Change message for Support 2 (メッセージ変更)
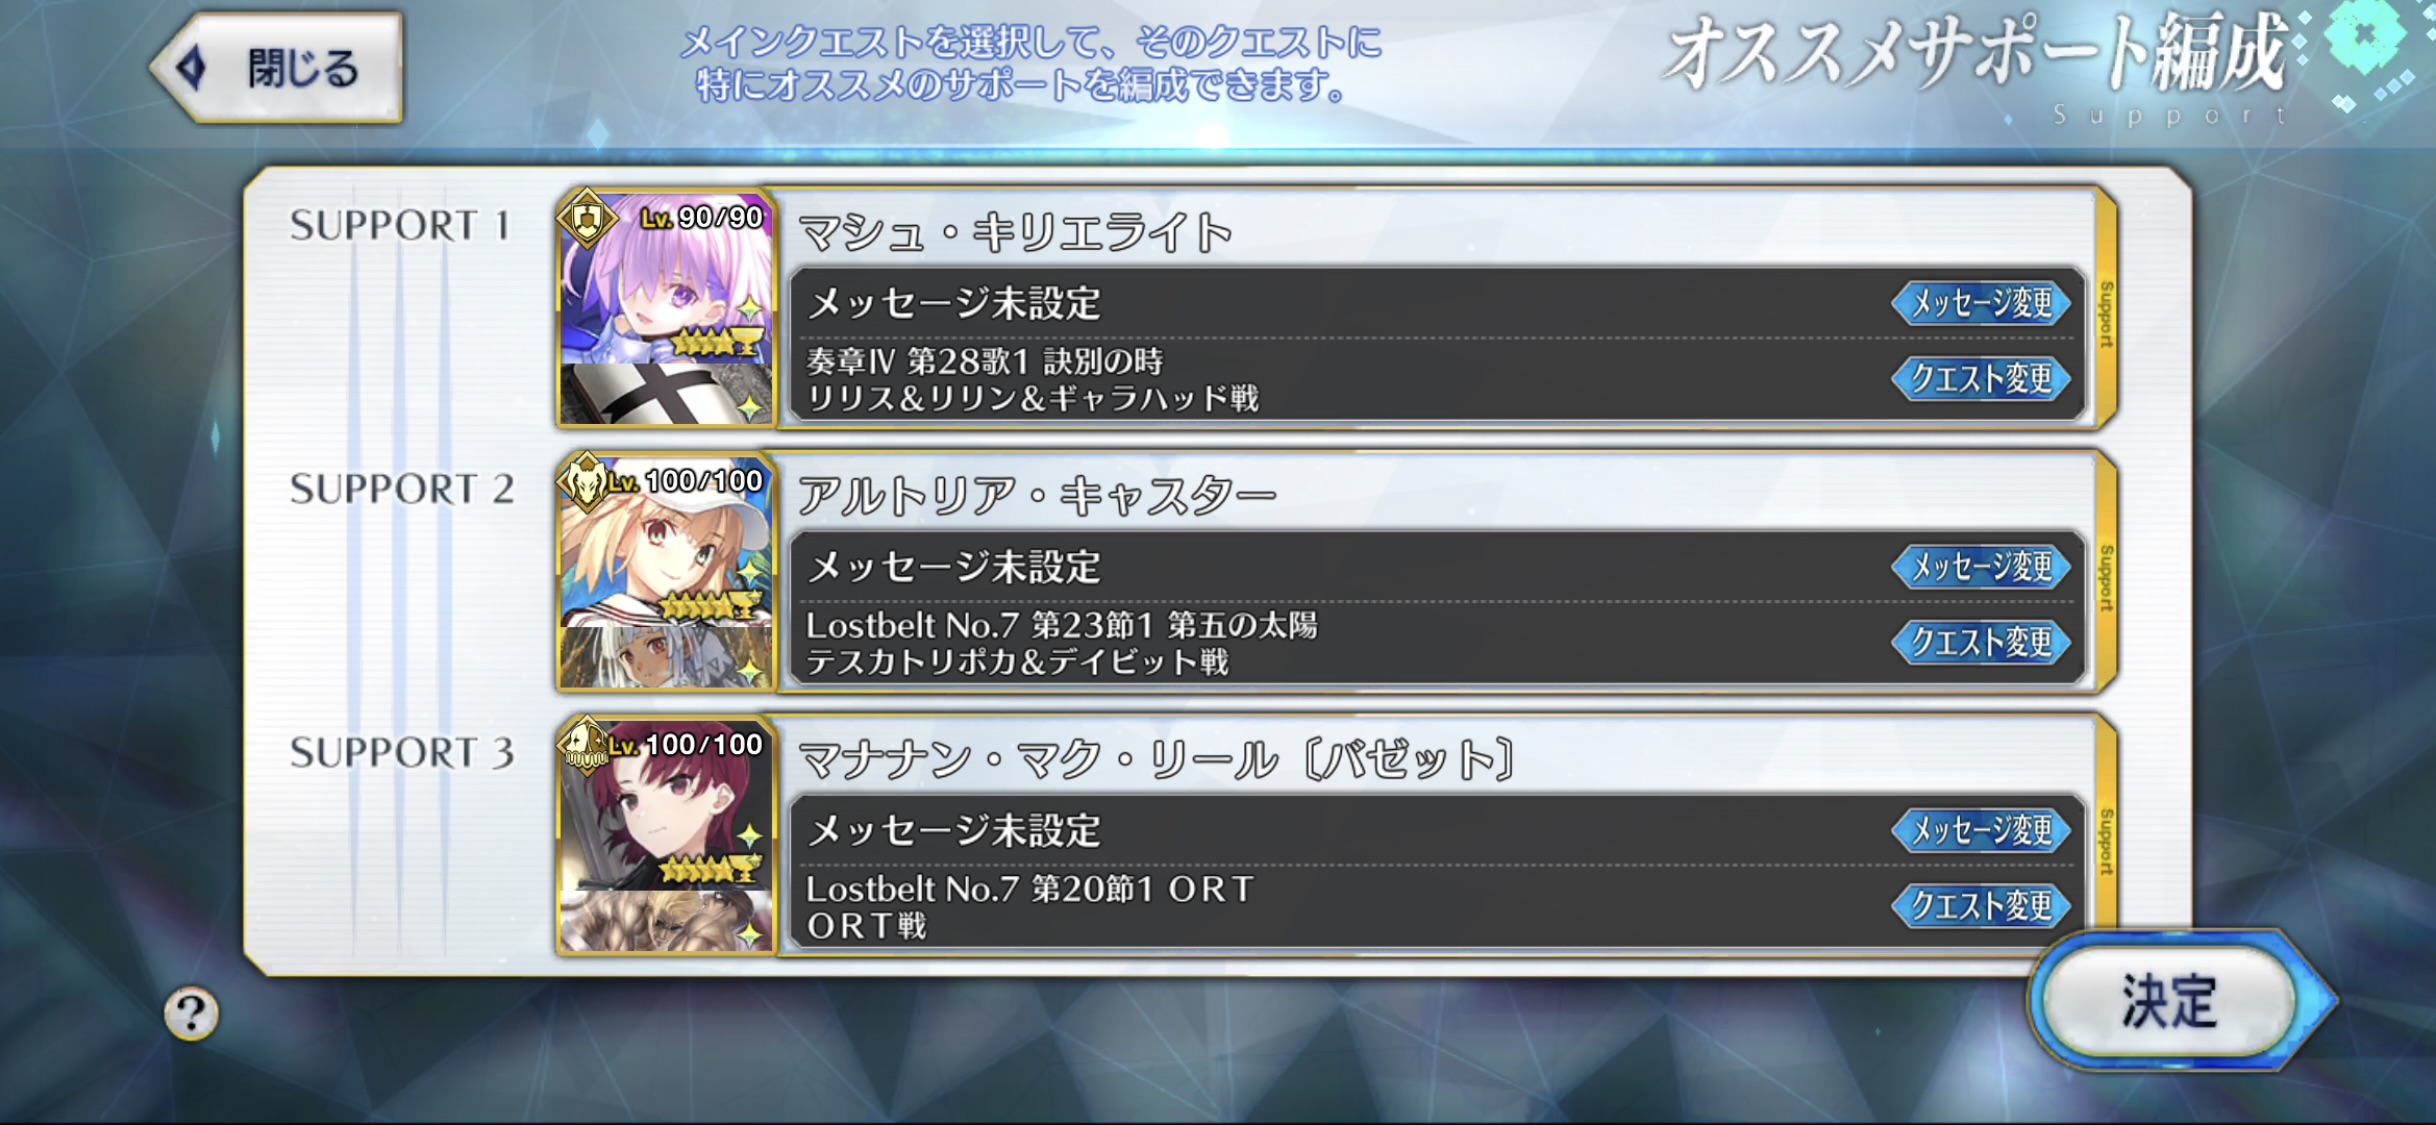 coord(1981,567)
